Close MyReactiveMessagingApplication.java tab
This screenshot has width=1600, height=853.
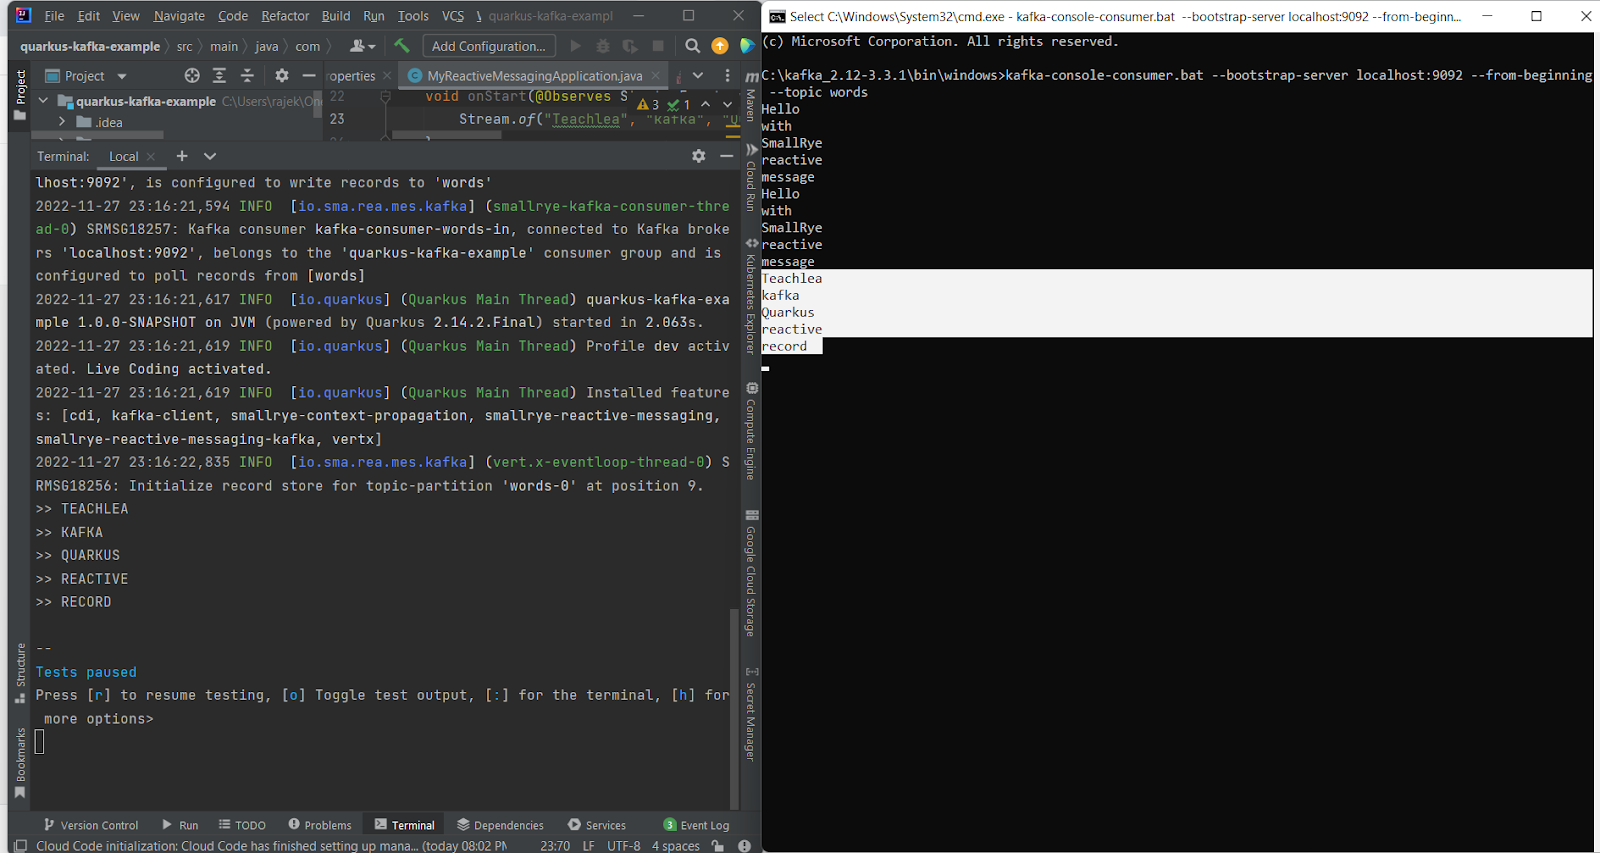[656, 76]
